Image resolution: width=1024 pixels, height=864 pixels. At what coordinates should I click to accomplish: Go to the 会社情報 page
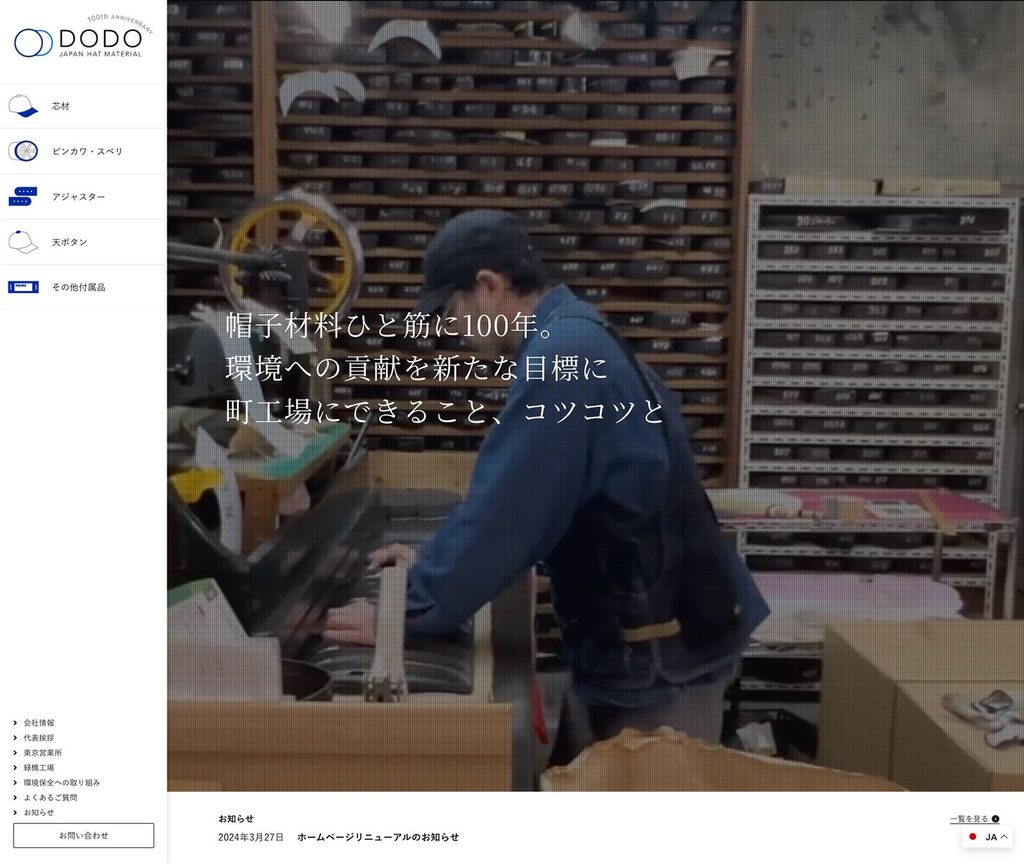pos(39,723)
